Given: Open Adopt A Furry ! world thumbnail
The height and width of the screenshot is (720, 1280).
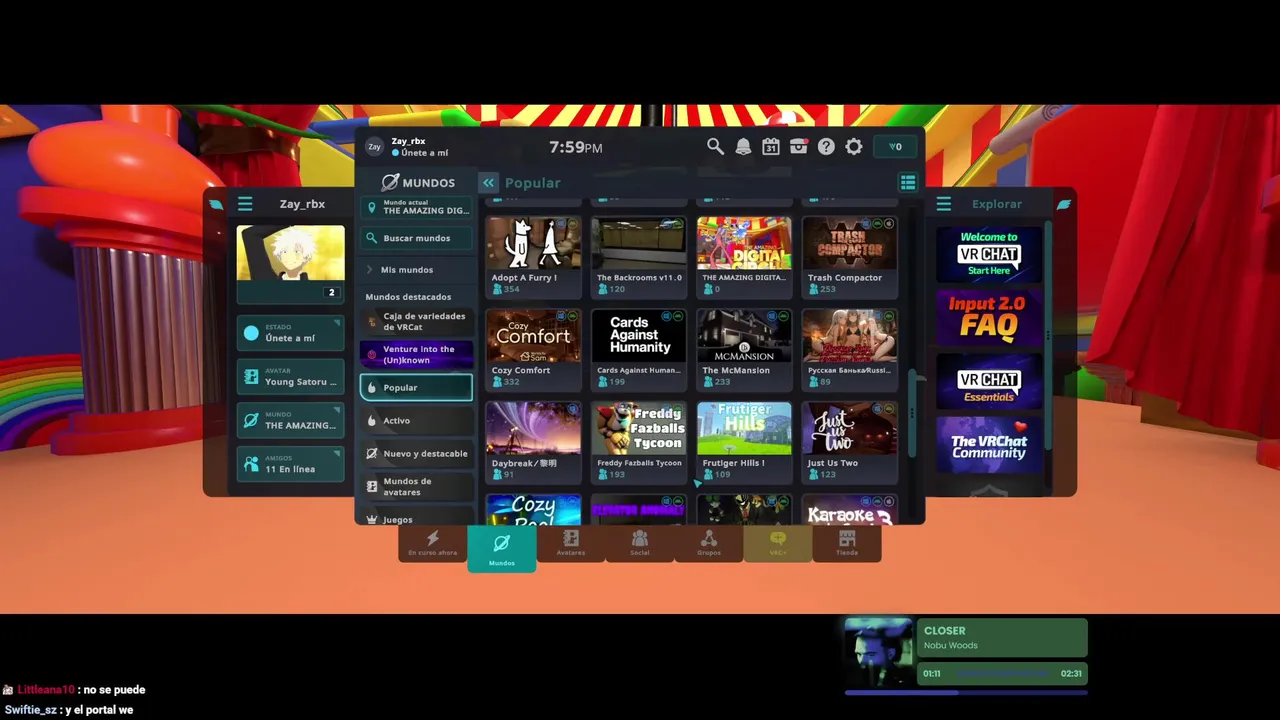Looking at the screenshot, I should click(x=533, y=243).
